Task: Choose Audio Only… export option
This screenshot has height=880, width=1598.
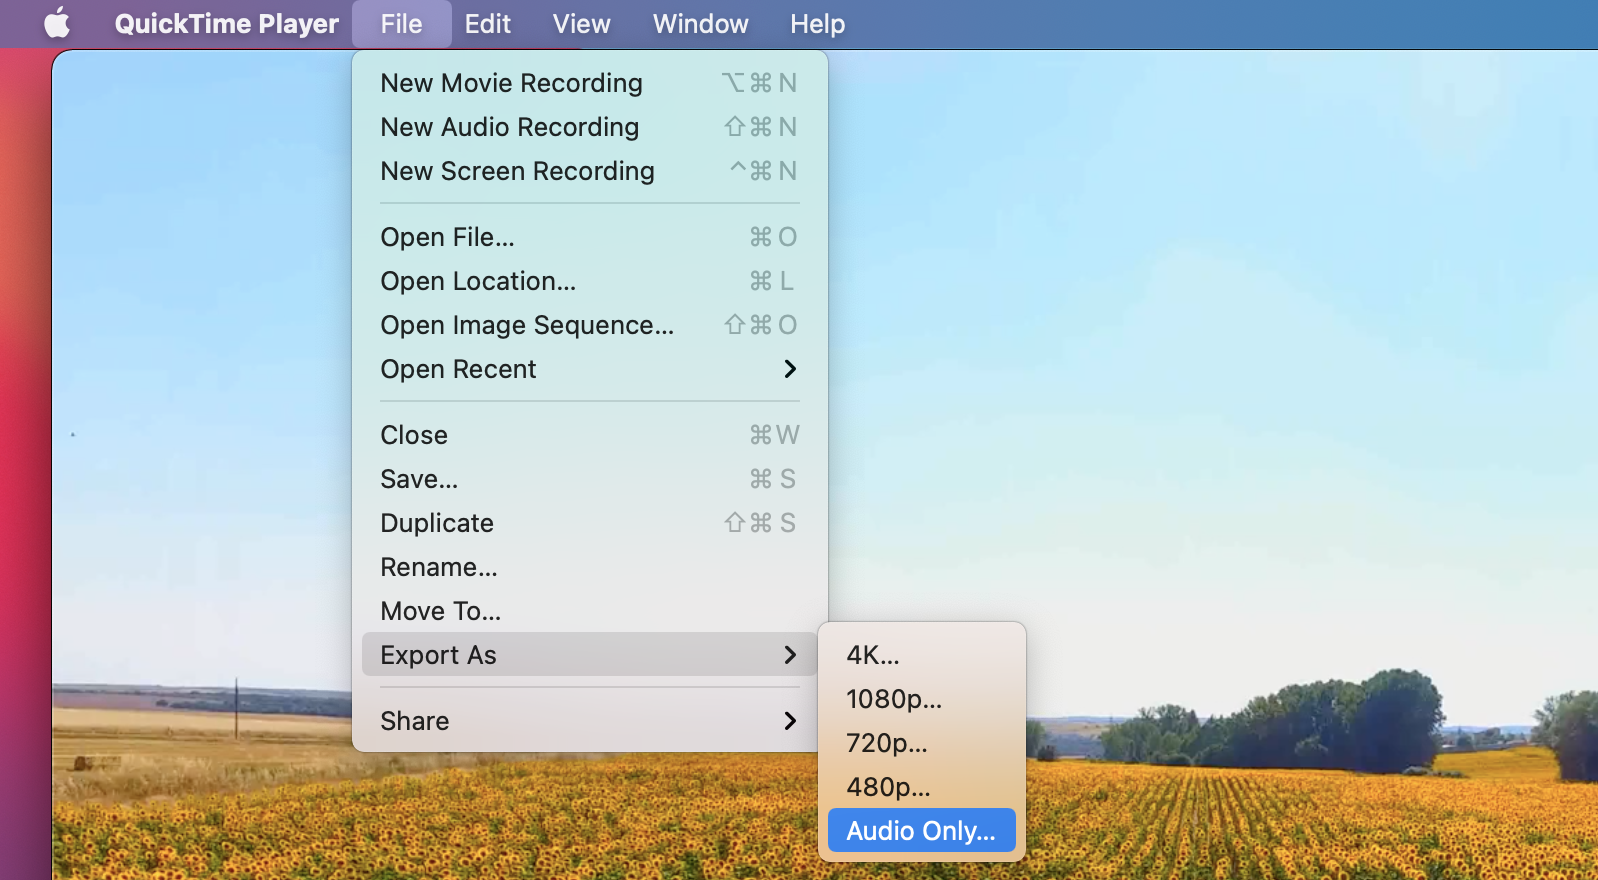Action: [x=922, y=831]
